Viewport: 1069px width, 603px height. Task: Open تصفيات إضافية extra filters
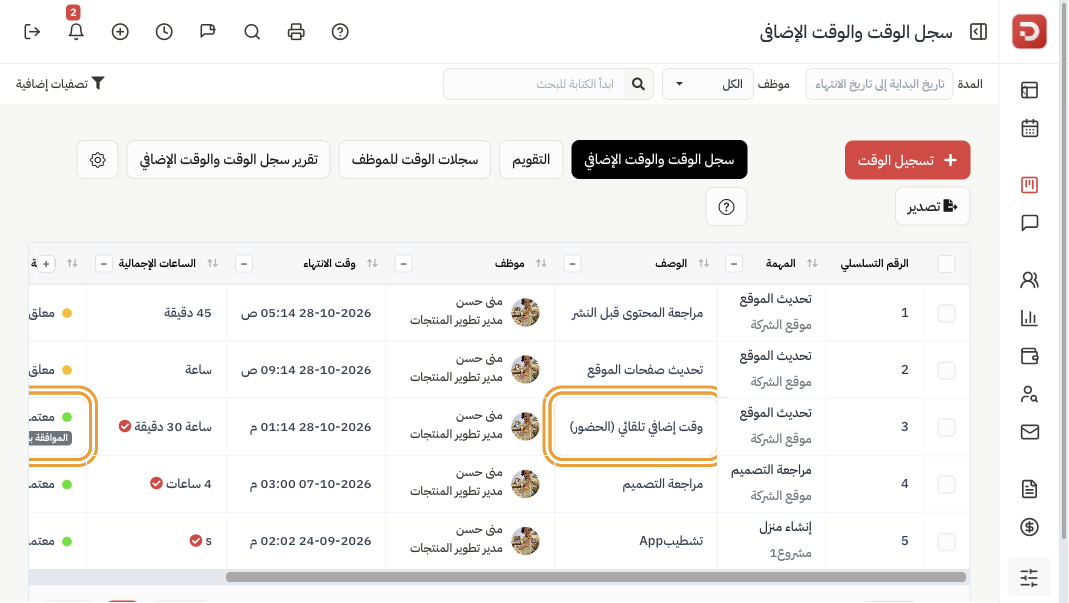pyautogui.click(x=60, y=83)
